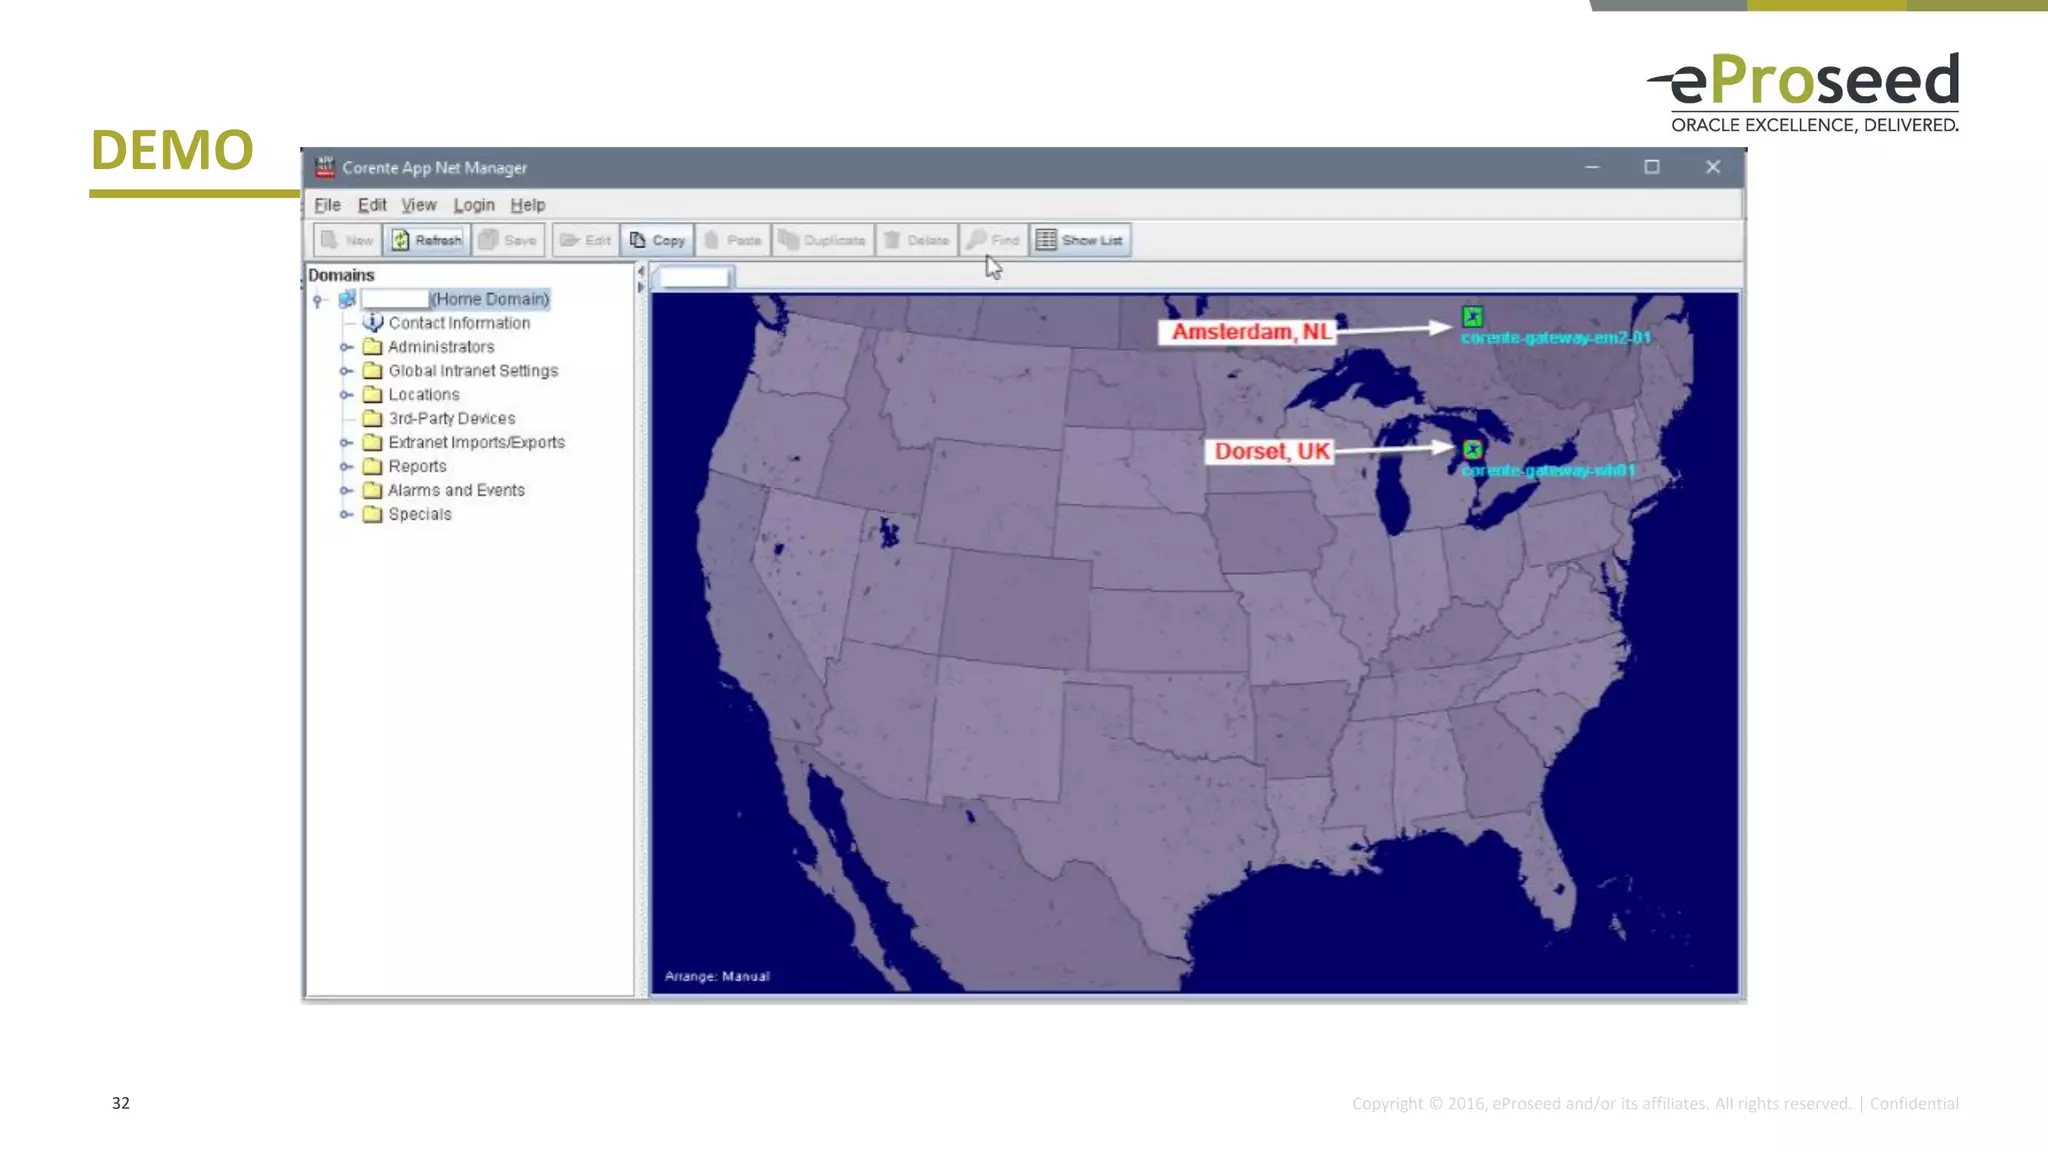The image size is (2048, 1152).
Task: Click the Find key icon
Action: [977, 240]
